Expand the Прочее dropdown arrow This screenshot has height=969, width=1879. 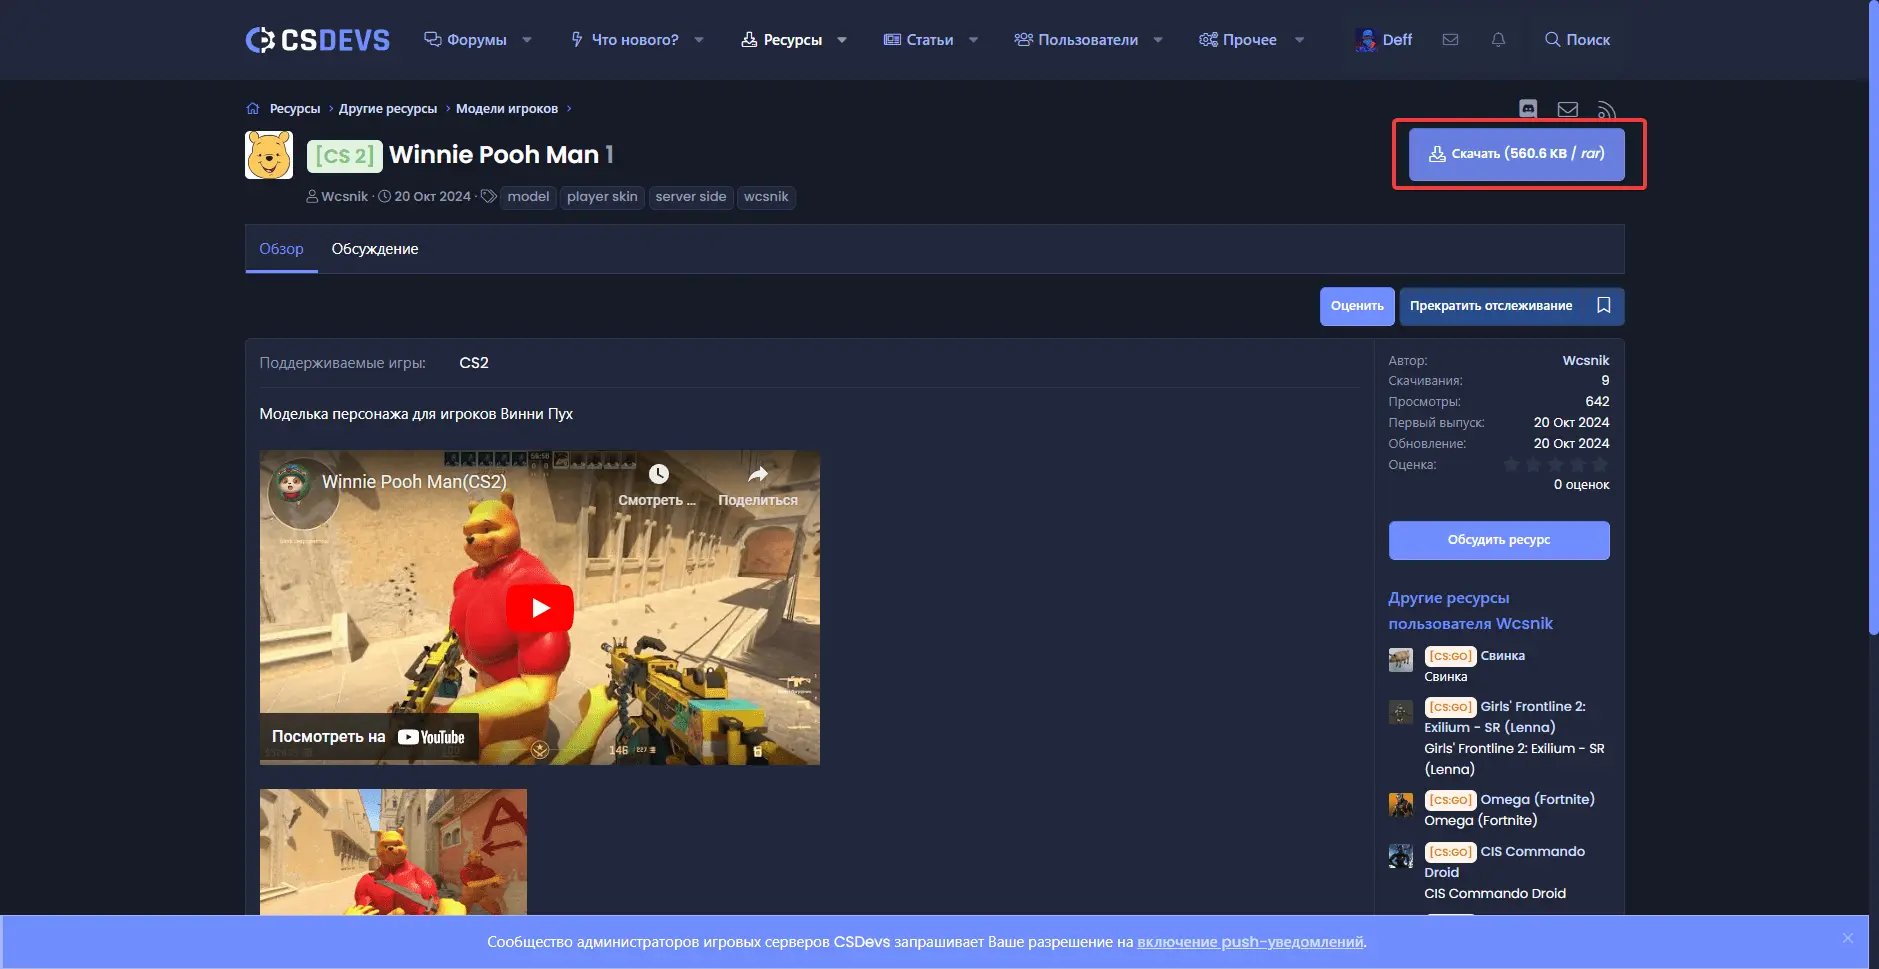[x=1299, y=40]
